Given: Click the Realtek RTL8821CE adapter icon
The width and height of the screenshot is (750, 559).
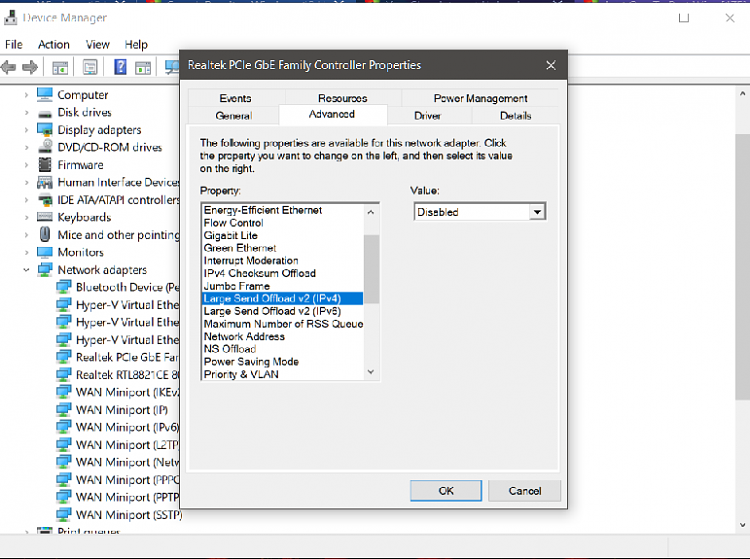Looking at the screenshot, I should point(63,374).
